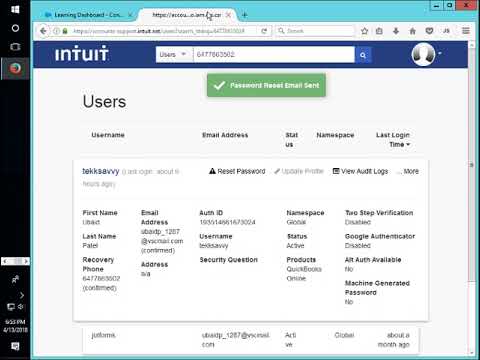Open the Action Center notification icon

(15, 346)
